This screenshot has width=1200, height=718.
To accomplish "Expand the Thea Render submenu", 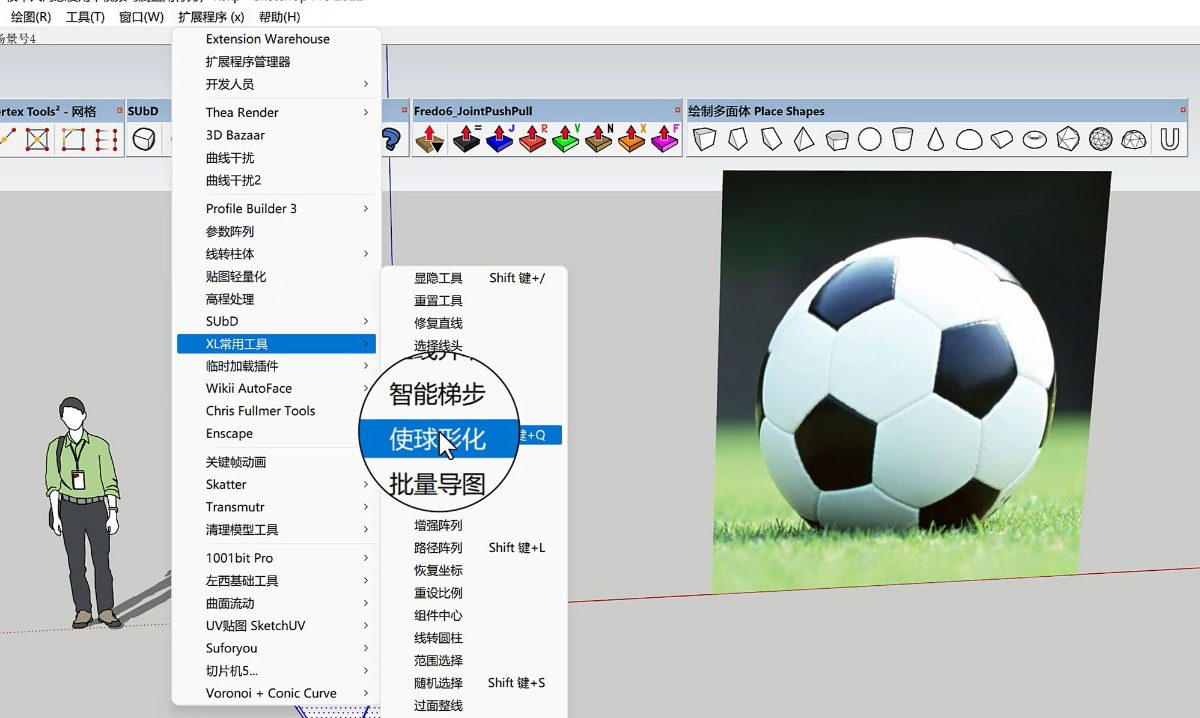I will tap(277, 112).
